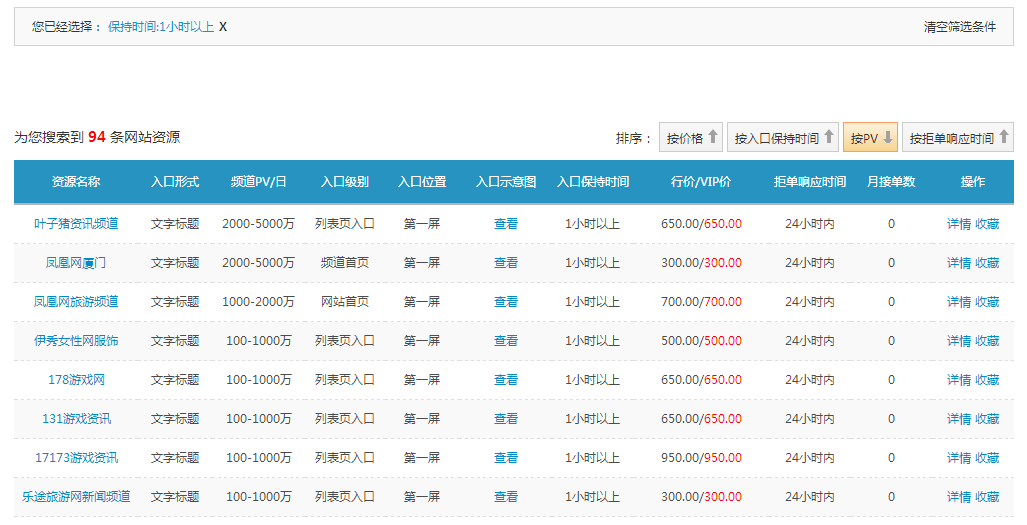Click 查看 for 17173游戏资讯
The width and height of the screenshot is (1027, 525).
(506, 458)
